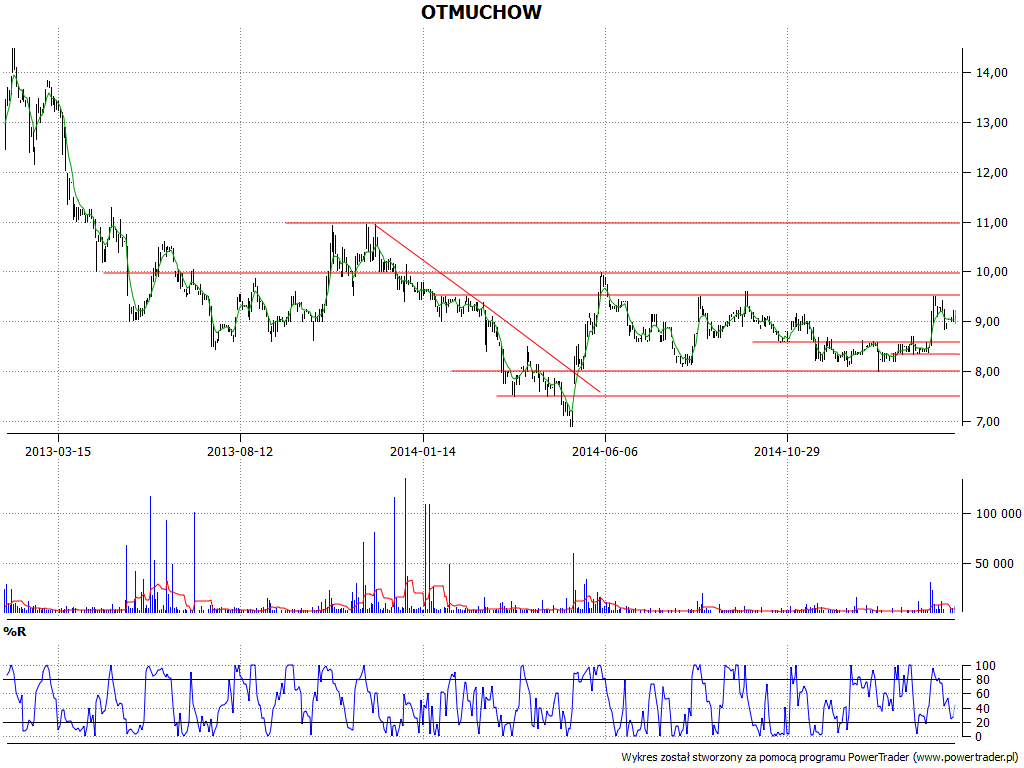Click the 2014-06-06 date label
Image resolution: width=1024 pixels, height=768 pixels.
tap(605, 452)
